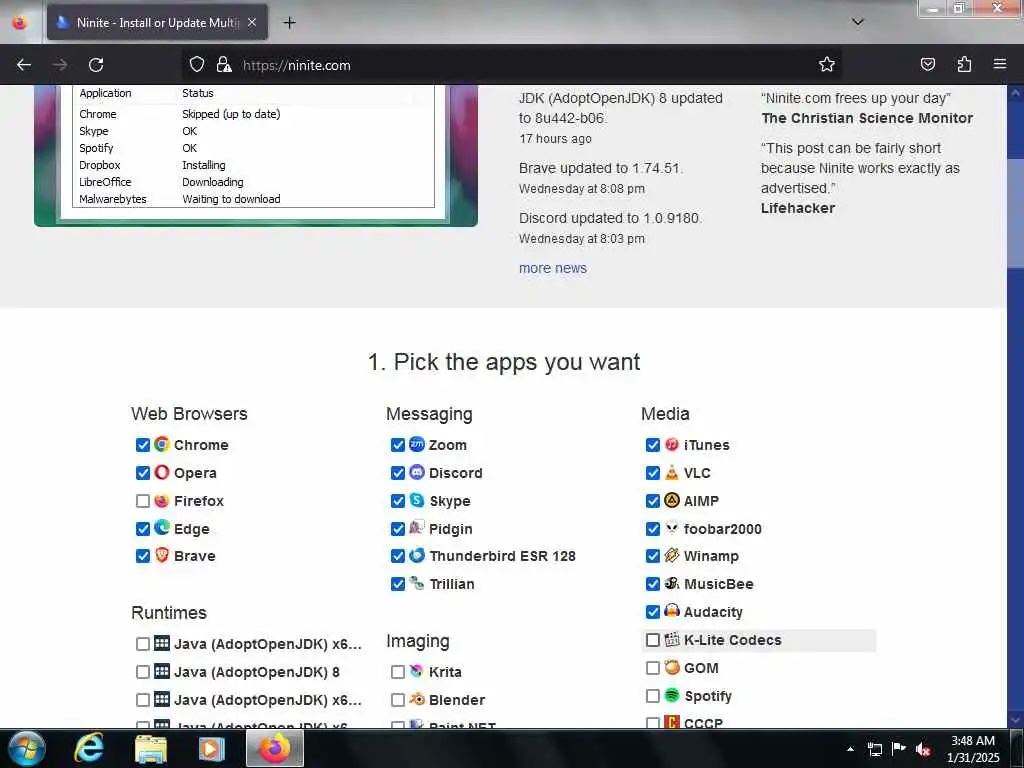Uncheck the Discord checkbox

pos(398,473)
